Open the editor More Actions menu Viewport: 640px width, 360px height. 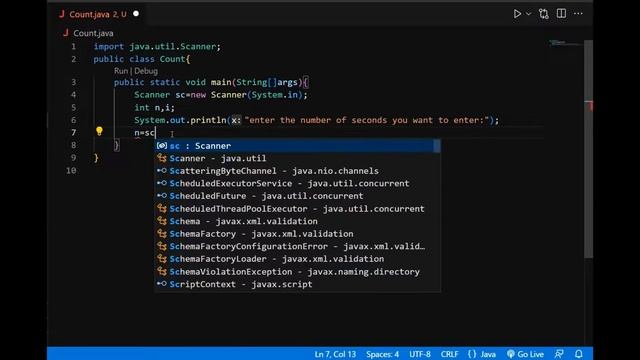tap(578, 13)
